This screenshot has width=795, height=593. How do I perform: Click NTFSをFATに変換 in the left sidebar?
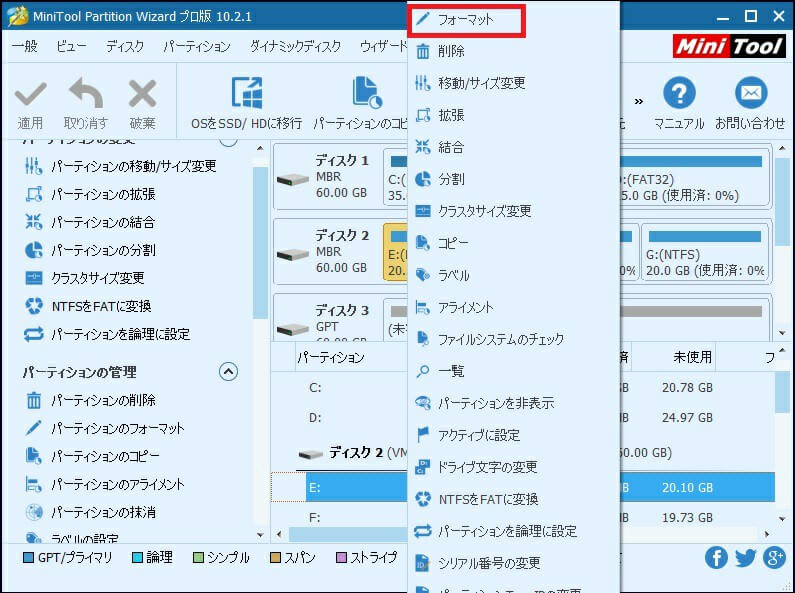coord(101,306)
